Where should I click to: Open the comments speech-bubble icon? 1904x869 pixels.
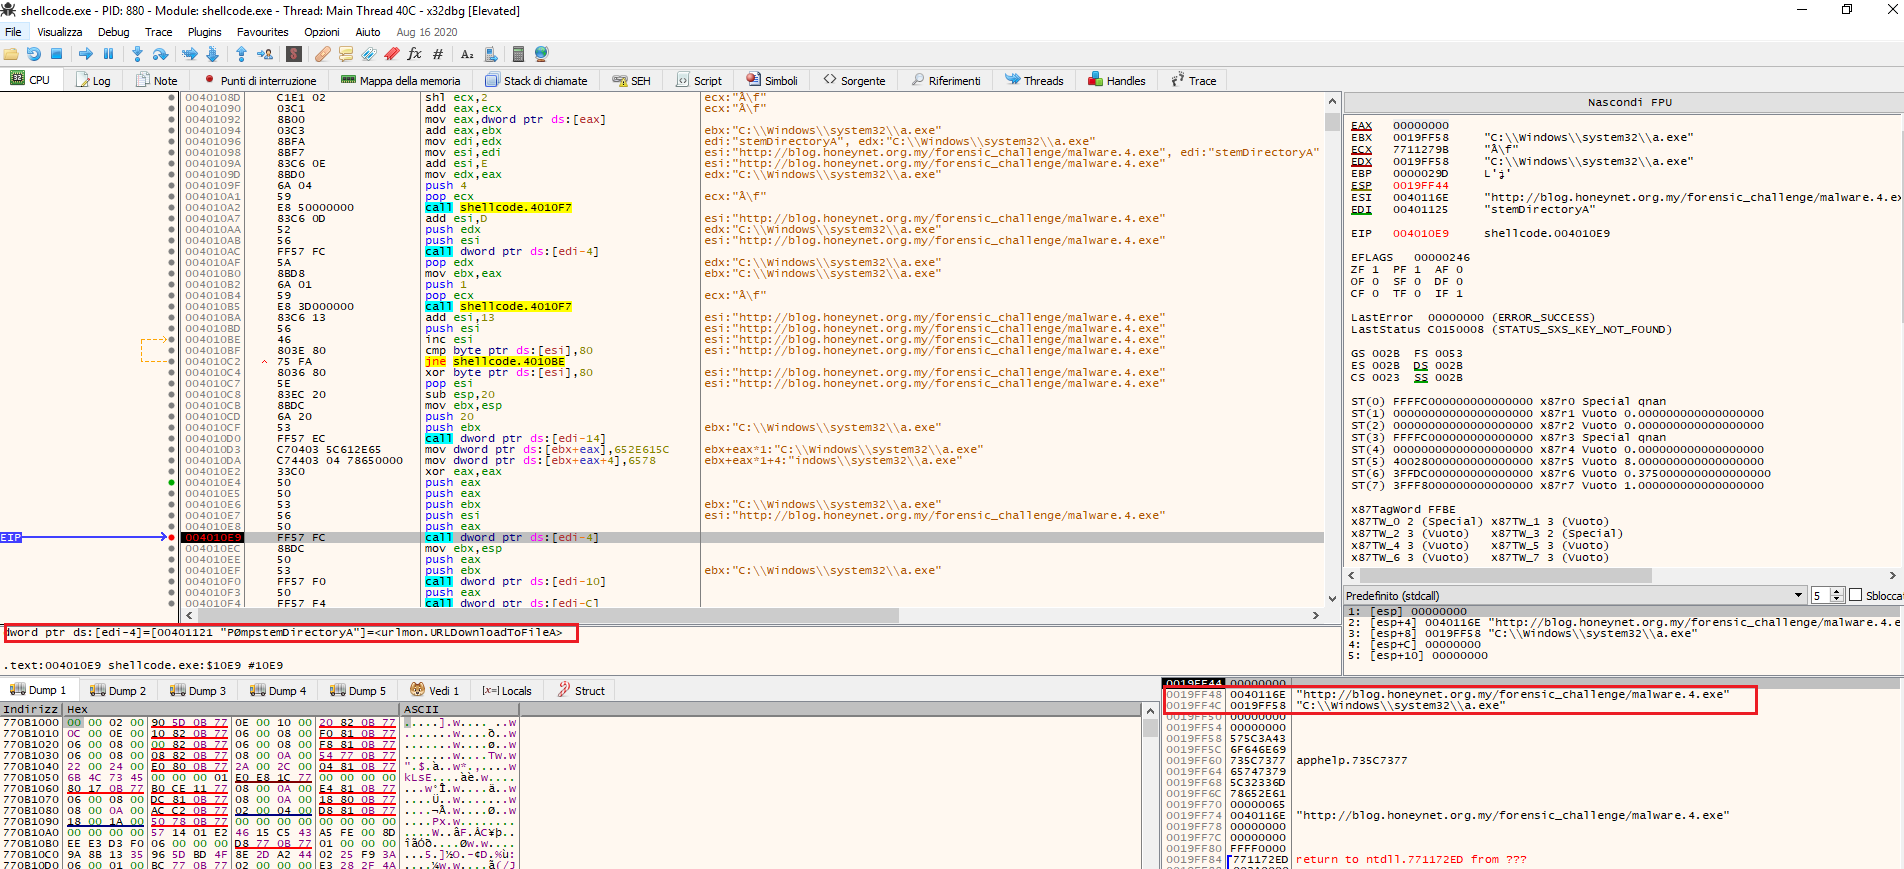coord(346,54)
